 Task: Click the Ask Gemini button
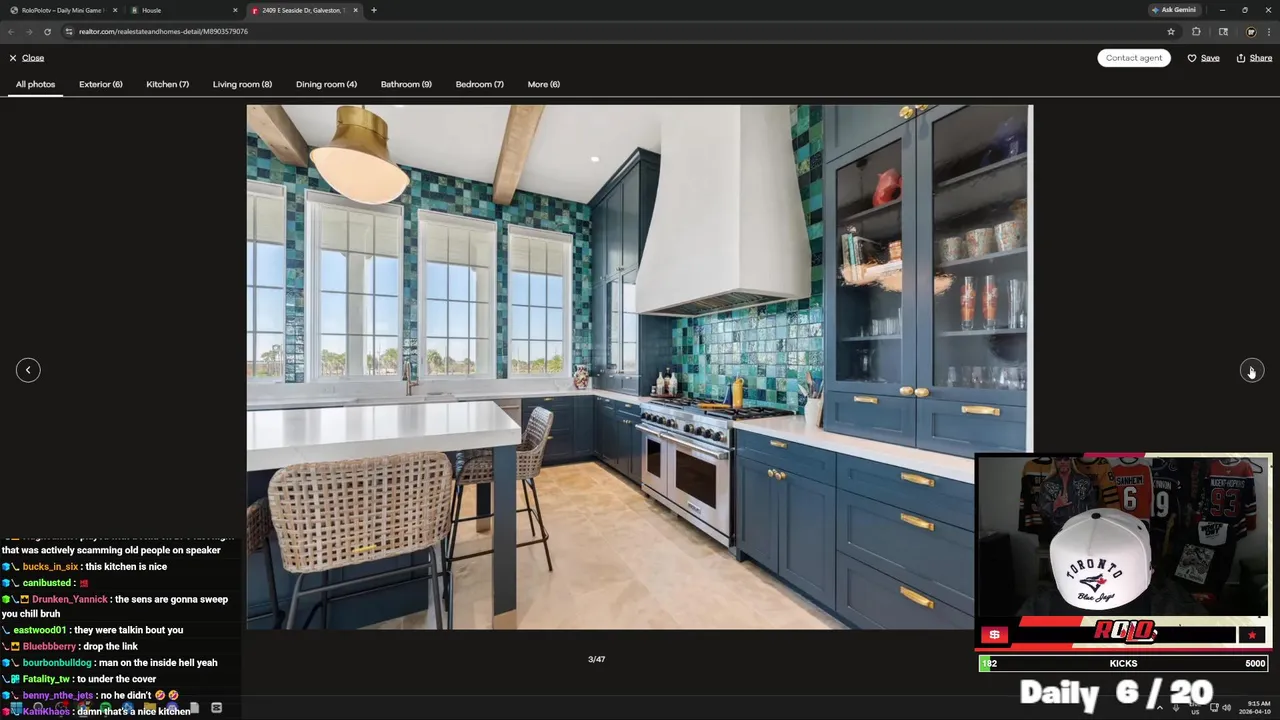click(1174, 10)
